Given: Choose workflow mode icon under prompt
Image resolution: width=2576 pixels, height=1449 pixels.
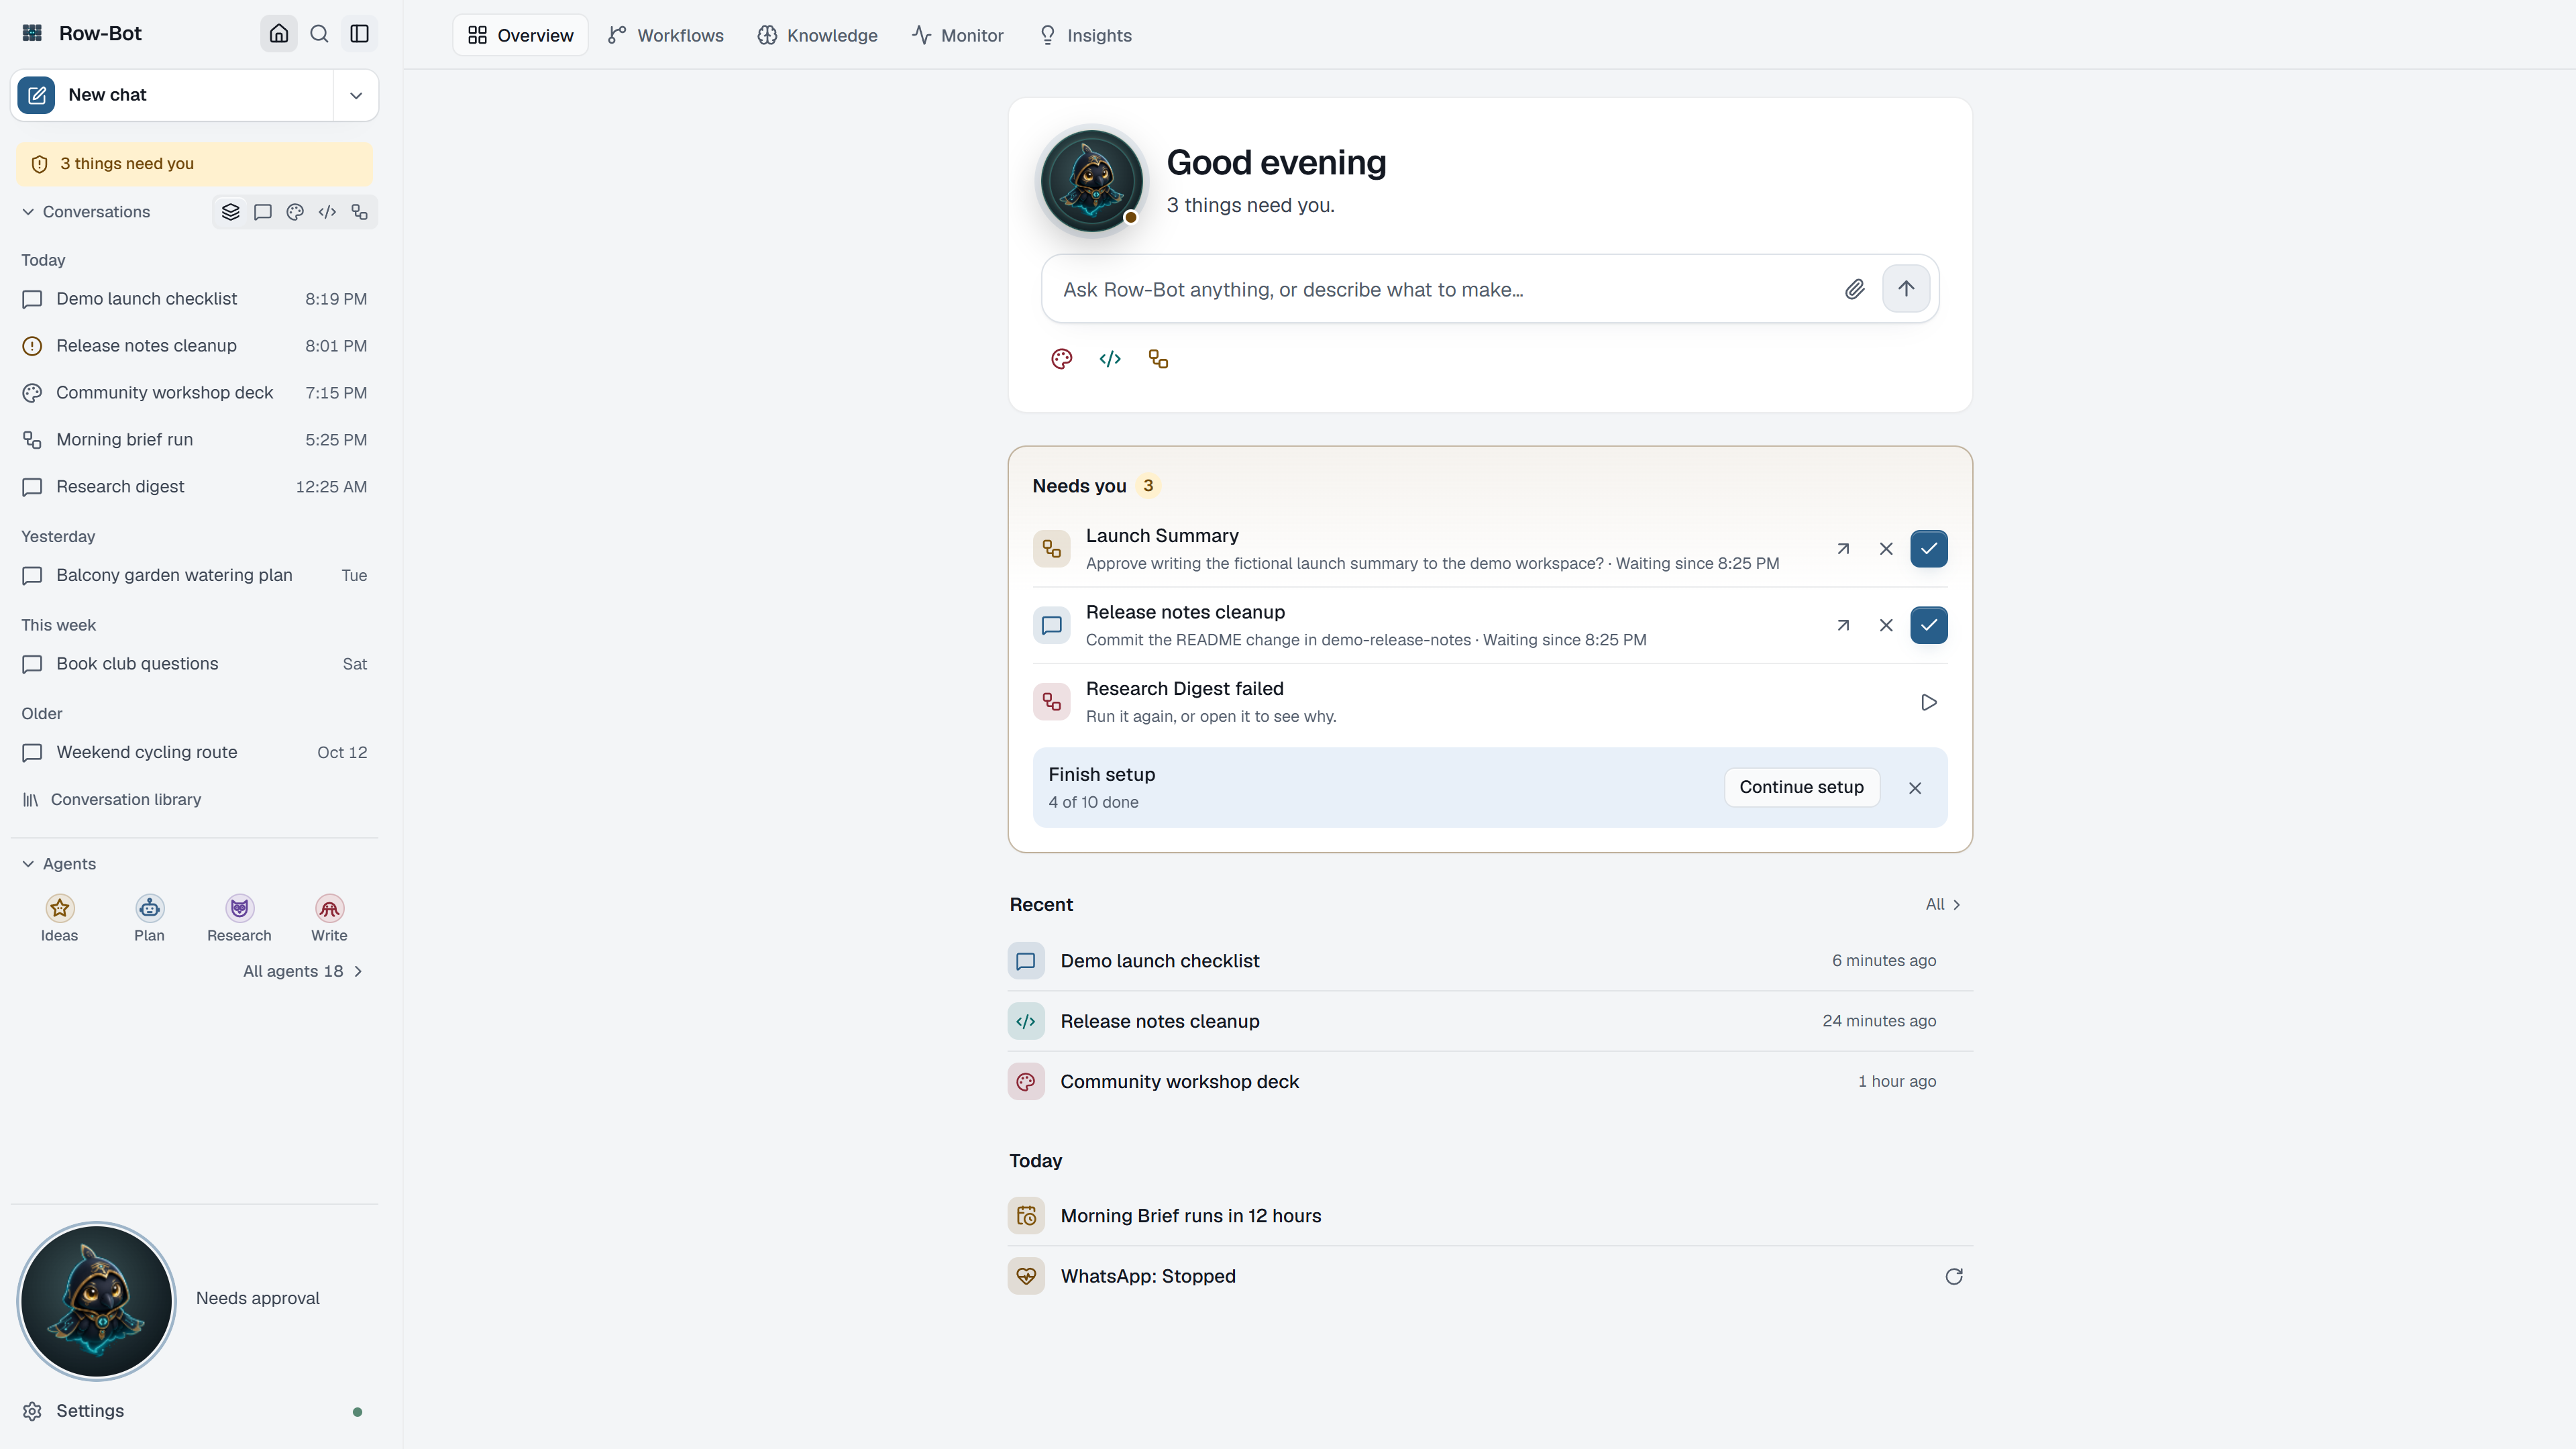Looking at the screenshot, I should pyautogui.click(x=1158, y=359).
